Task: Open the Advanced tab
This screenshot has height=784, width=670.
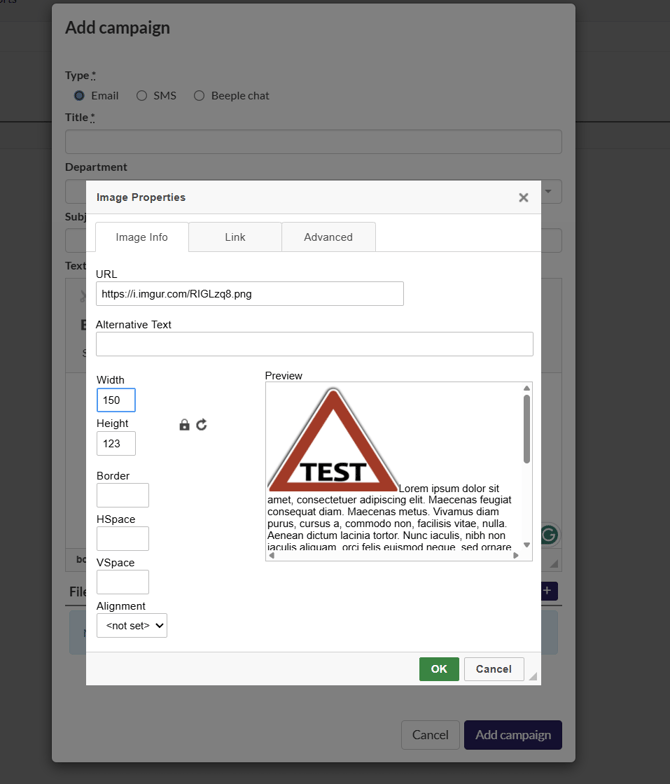Action: point(328,237)
